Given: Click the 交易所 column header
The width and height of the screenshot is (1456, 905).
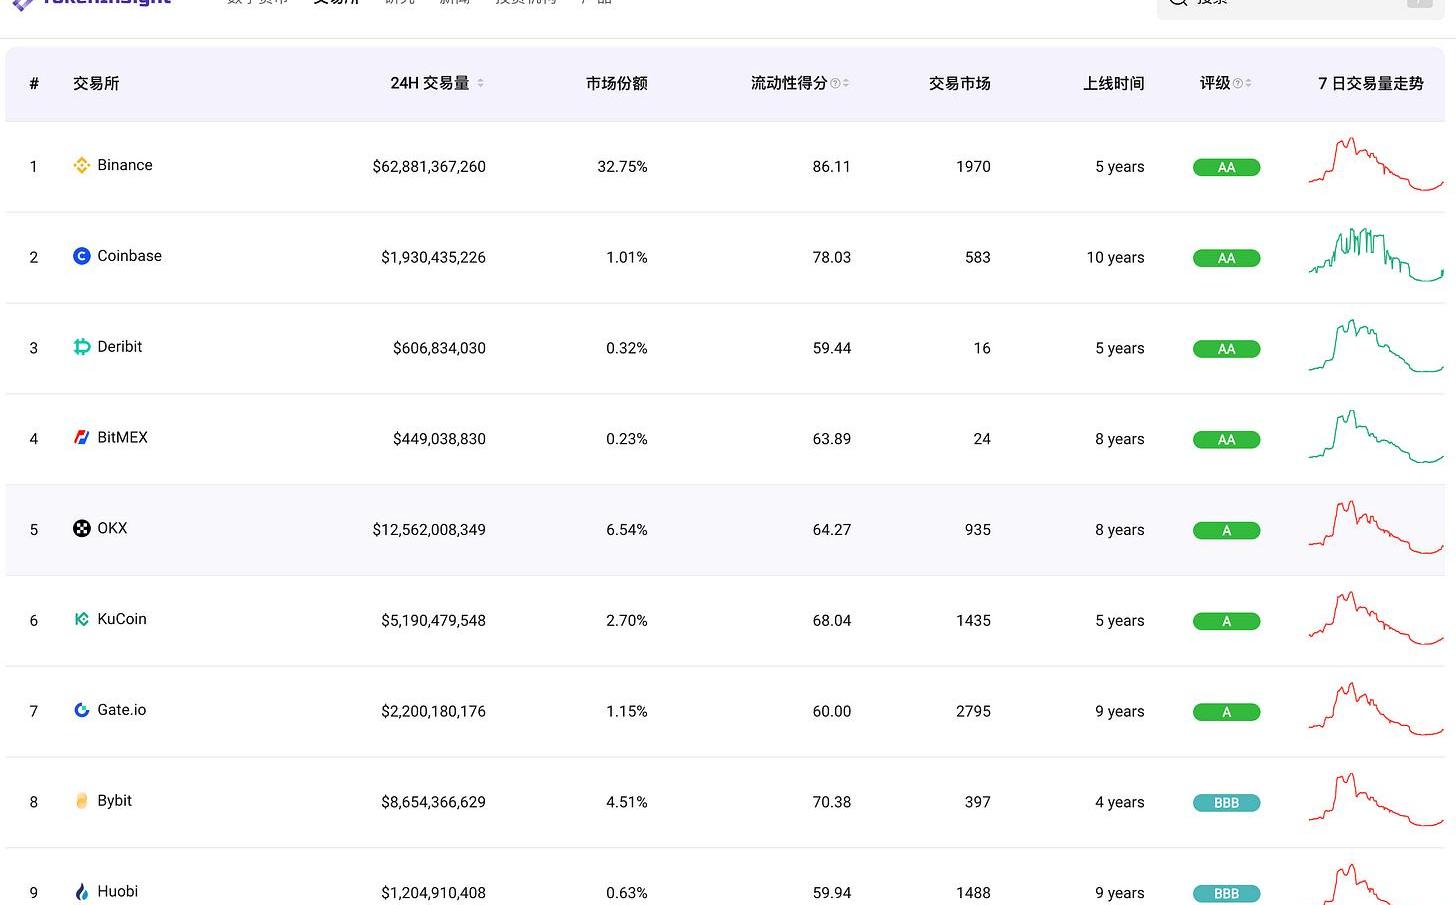Looking at the screenshot, I should coord(96,83).
